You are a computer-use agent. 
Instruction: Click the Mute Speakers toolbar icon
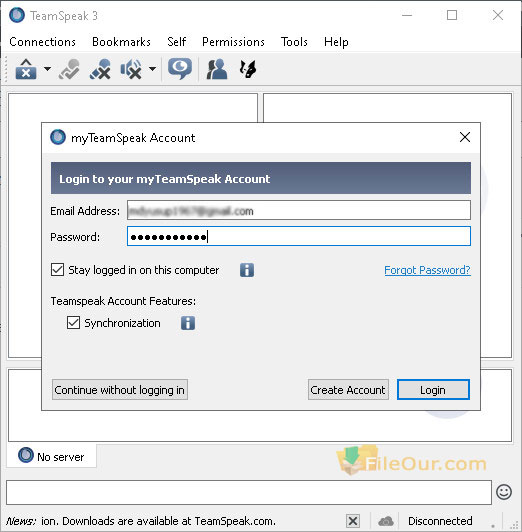pyautogui.click(x=131, y=69)
